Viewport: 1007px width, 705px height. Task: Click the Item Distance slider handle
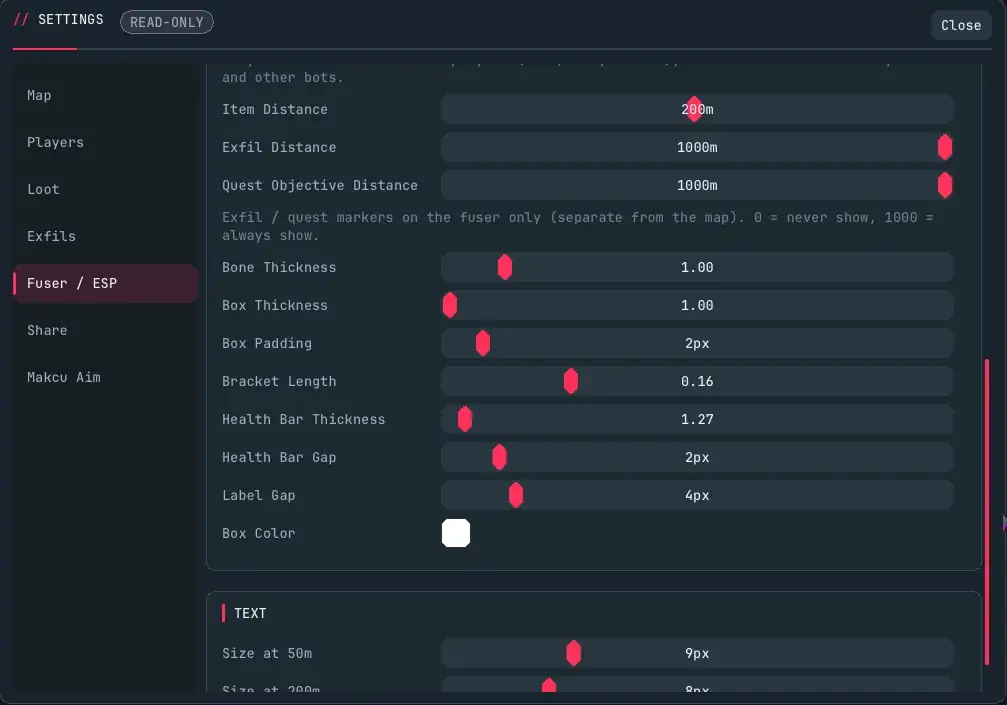point(694,109)
